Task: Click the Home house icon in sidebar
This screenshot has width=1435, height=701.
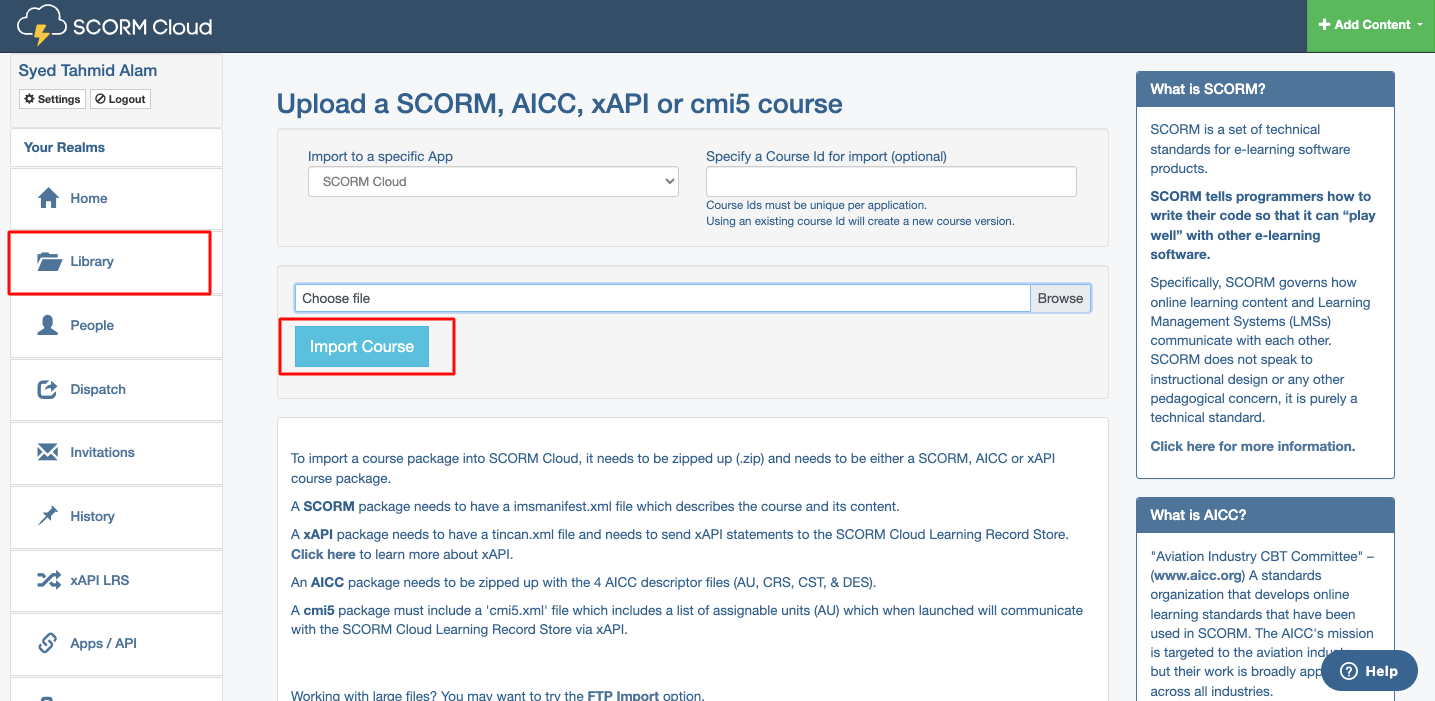Action: (48, 198)
